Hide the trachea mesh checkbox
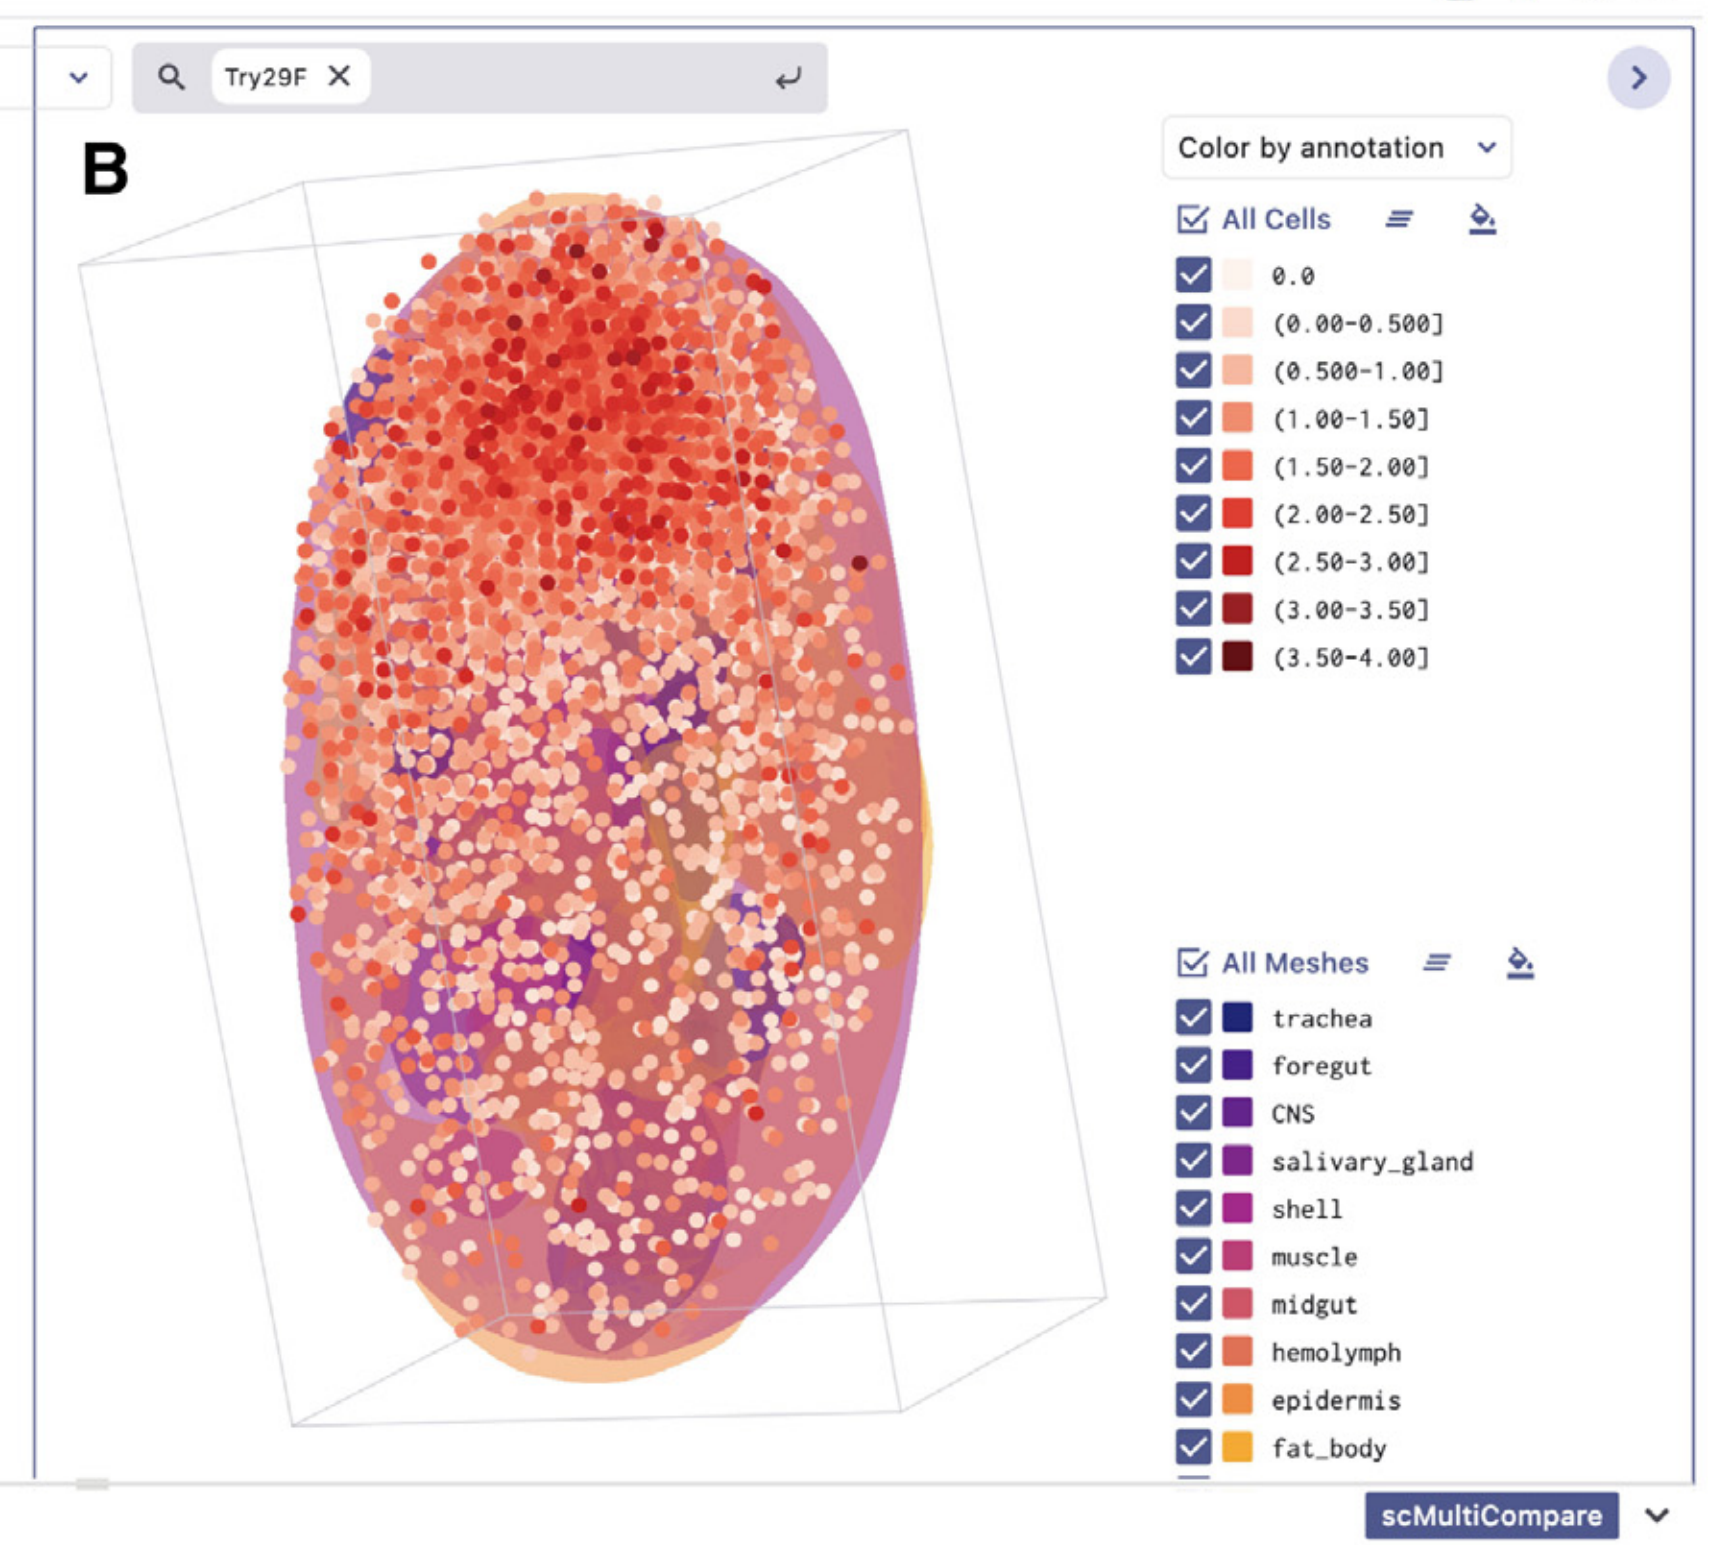Viewport: 1712px width, 1545px height. (1193, 1017)
